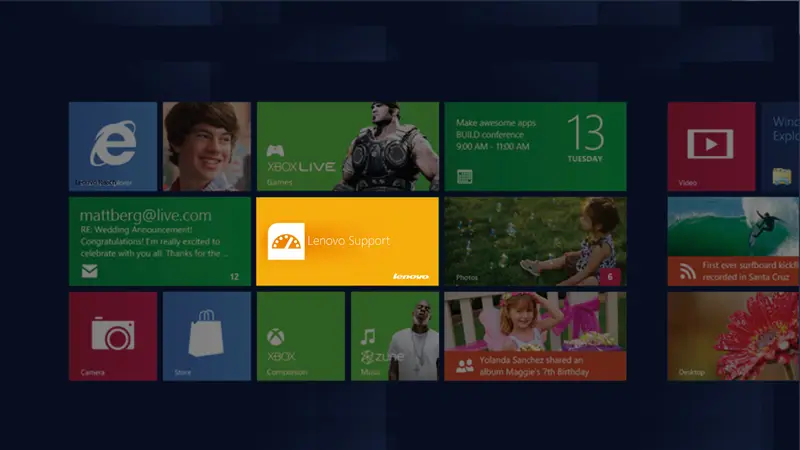The image size is (800, 450).
Task: Open the Zune Music tile
Action: [x=394, y=336]
